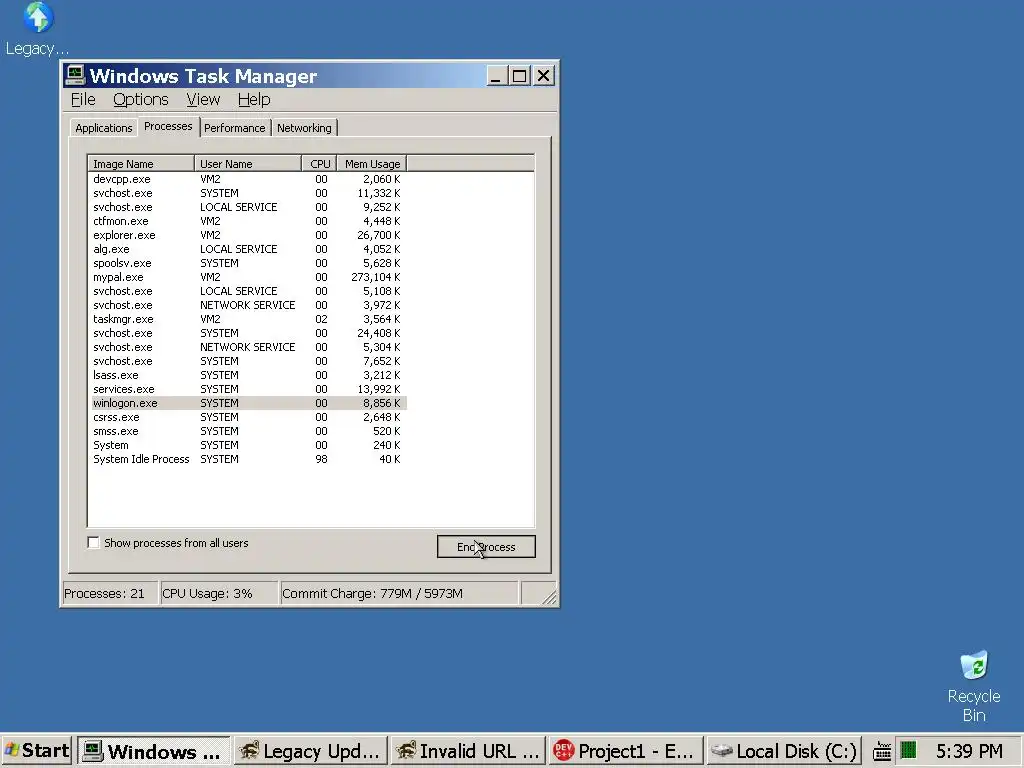Screen dimensions: 1024x768
Task: Click the 24,408 K memory value
Action: tap(379, 333)
